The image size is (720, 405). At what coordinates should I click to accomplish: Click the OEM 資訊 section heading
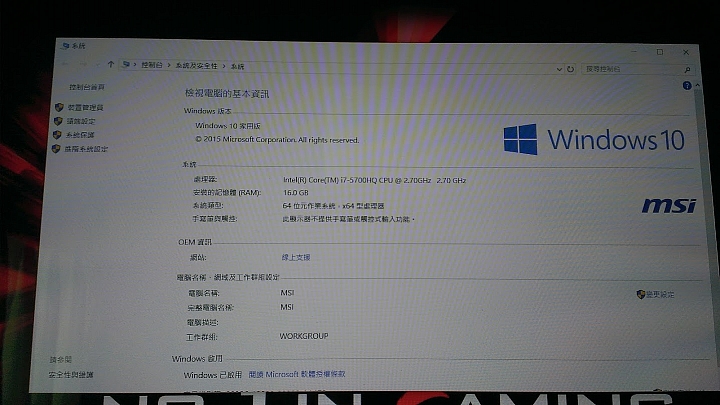pyautogui.click(x=195, y=242)
